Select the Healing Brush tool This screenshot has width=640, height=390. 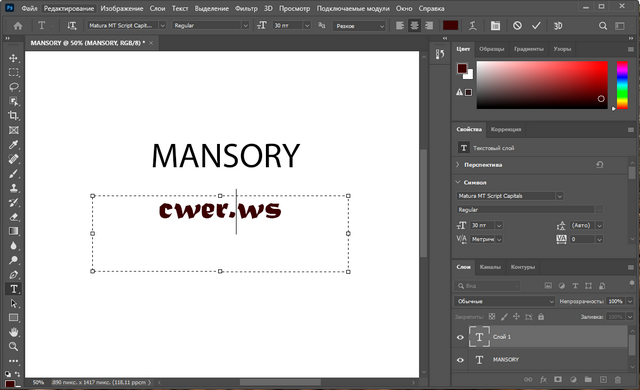(13, 159)
